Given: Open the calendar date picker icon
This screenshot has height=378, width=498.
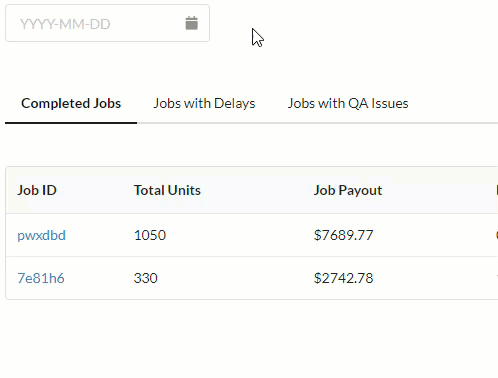Looking at the screenshot, I should [191, 23].
